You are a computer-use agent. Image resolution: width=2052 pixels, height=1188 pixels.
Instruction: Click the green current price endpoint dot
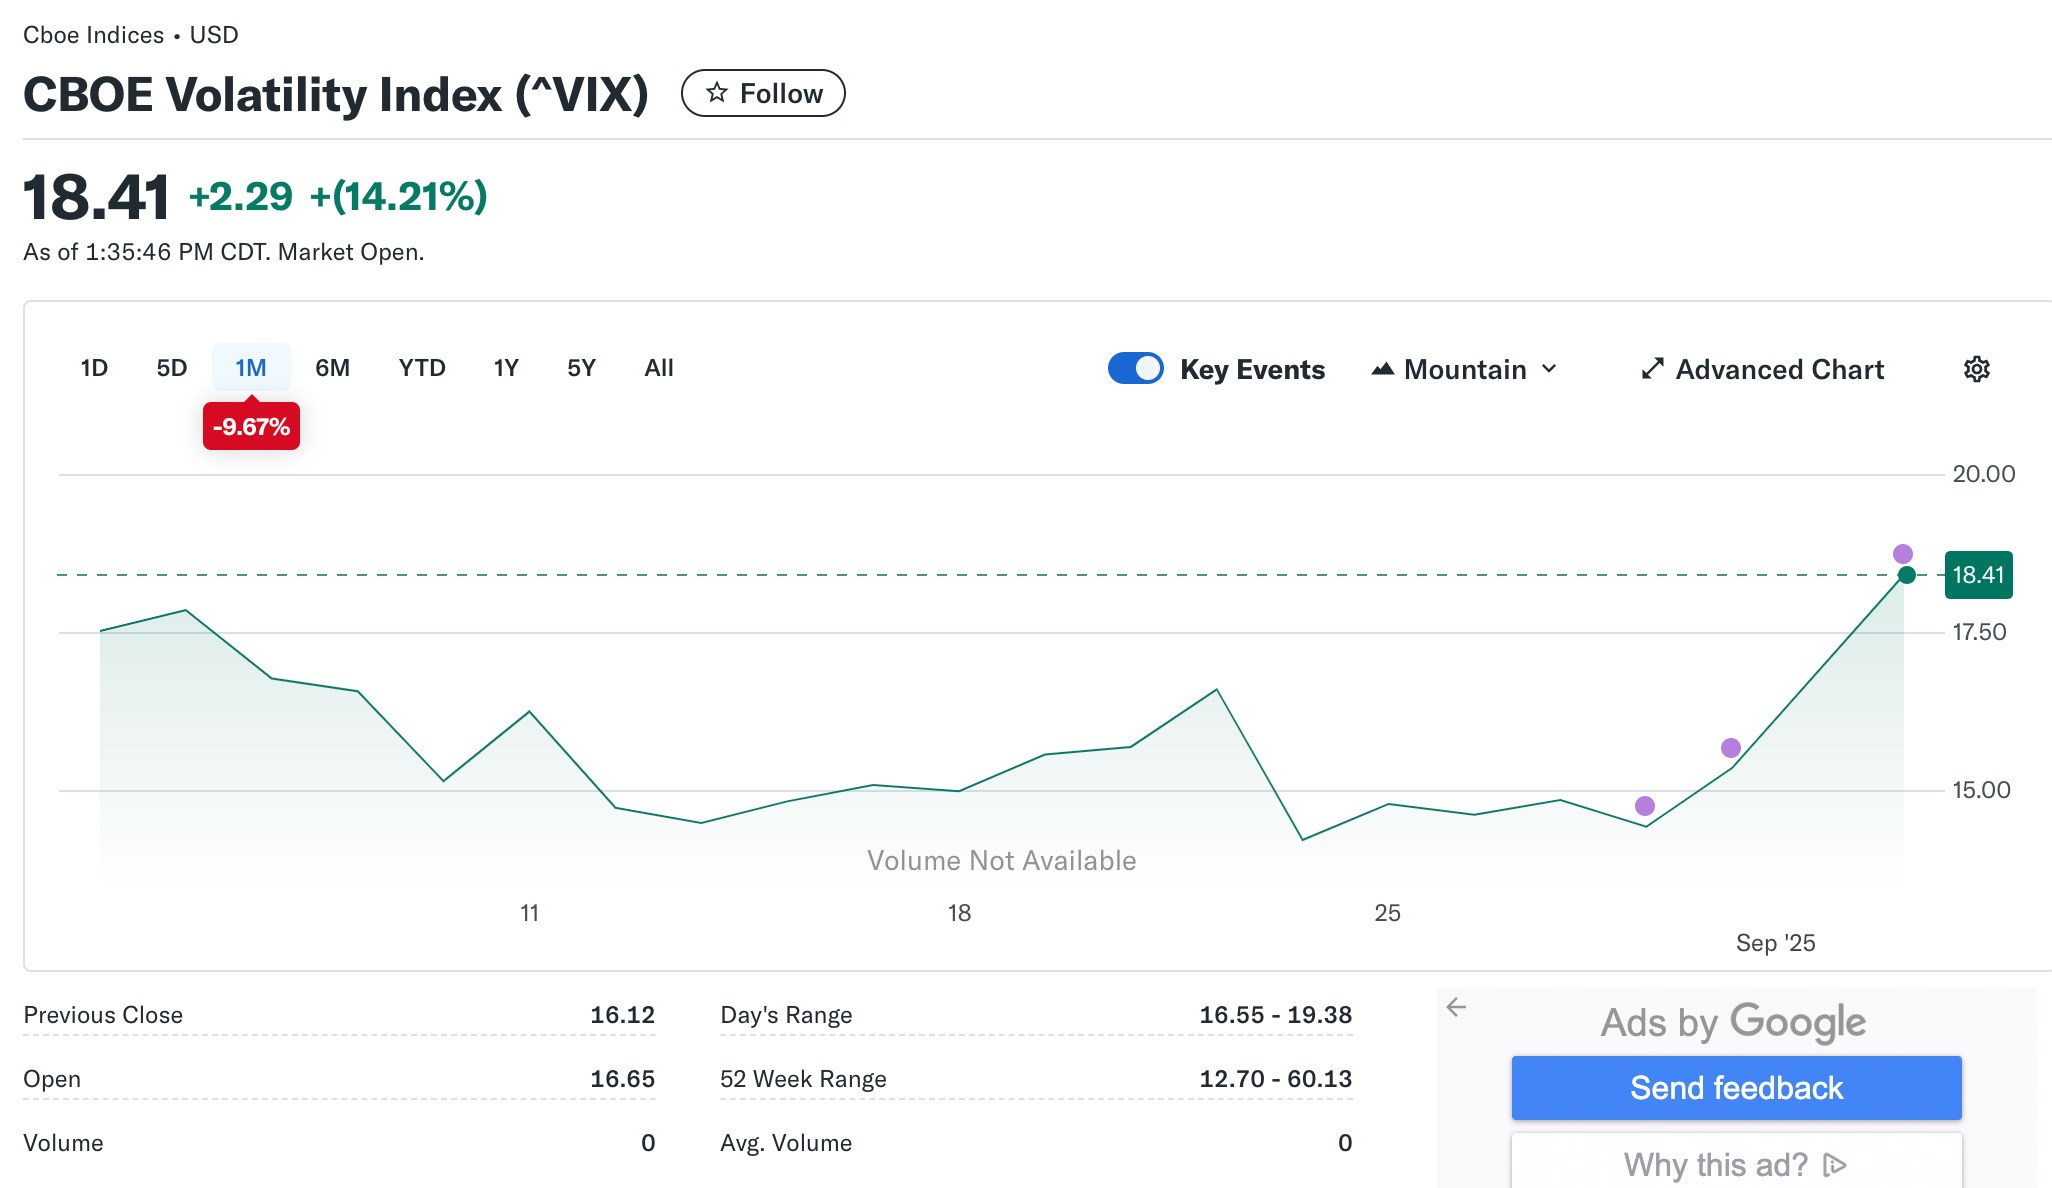pos(1906,575)
